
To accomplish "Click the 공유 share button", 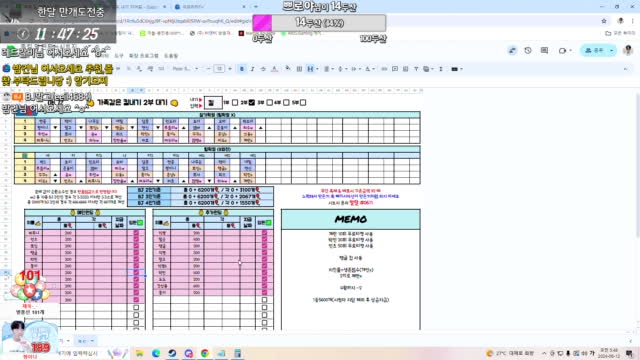I will 594,51.
